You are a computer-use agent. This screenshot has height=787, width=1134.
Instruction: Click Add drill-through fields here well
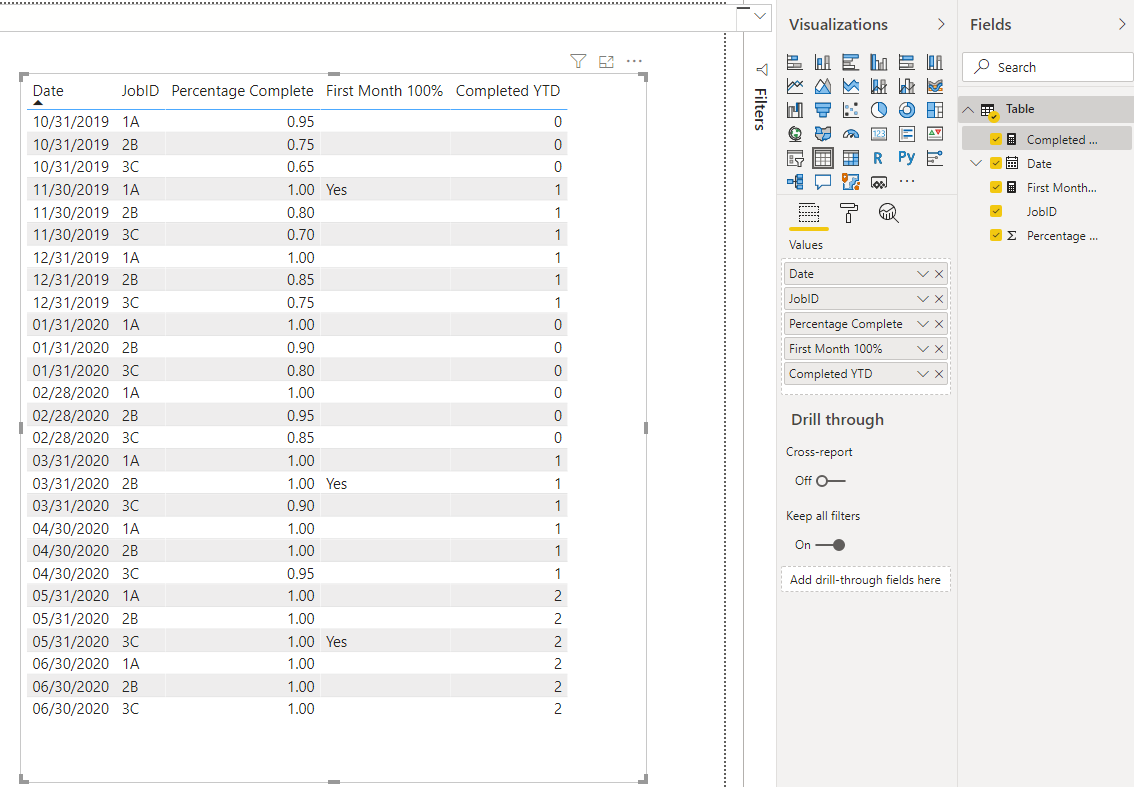pyautogui.click(x=866, y=579)
